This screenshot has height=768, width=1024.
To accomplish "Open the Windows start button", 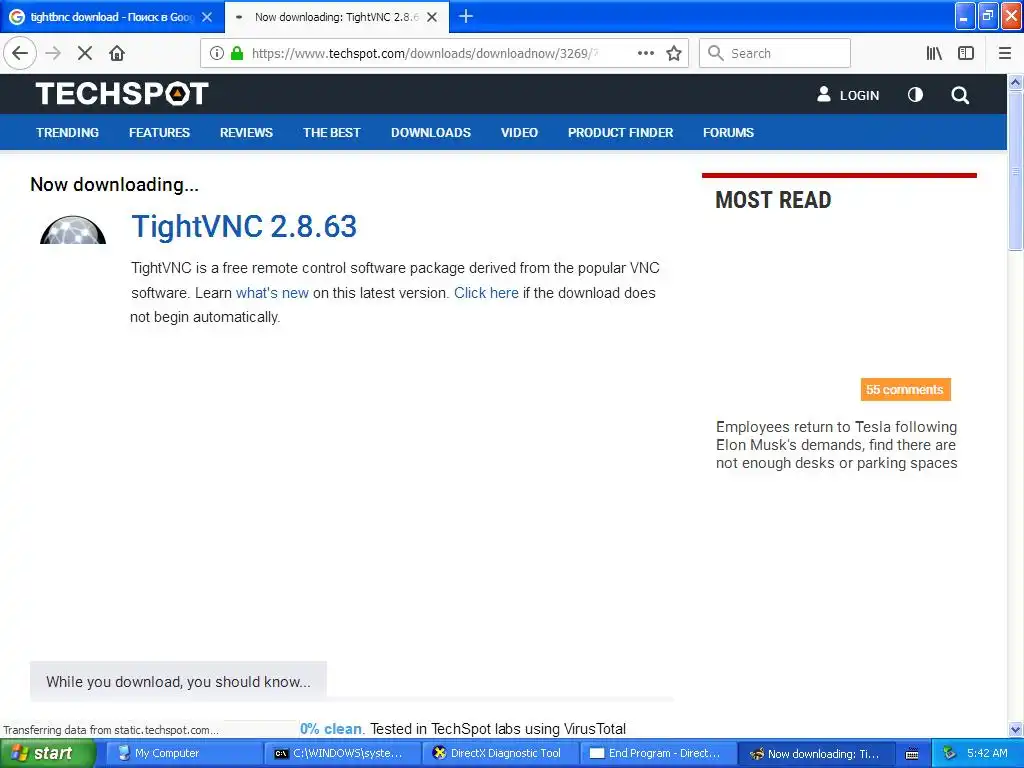I will point(48,753).
